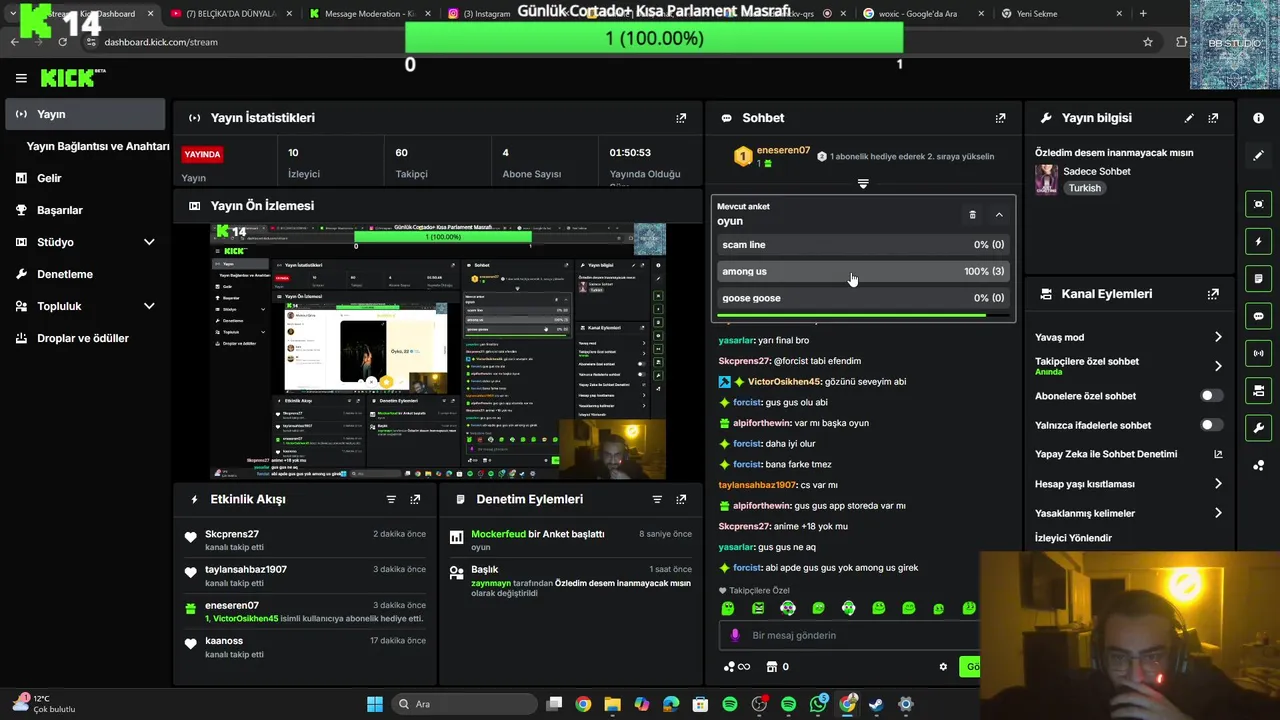The height and width of the screenshot is (720, 1280).
Task: Open filter options for Etkinlik Akışı
Action: click(x=391, y=499)
